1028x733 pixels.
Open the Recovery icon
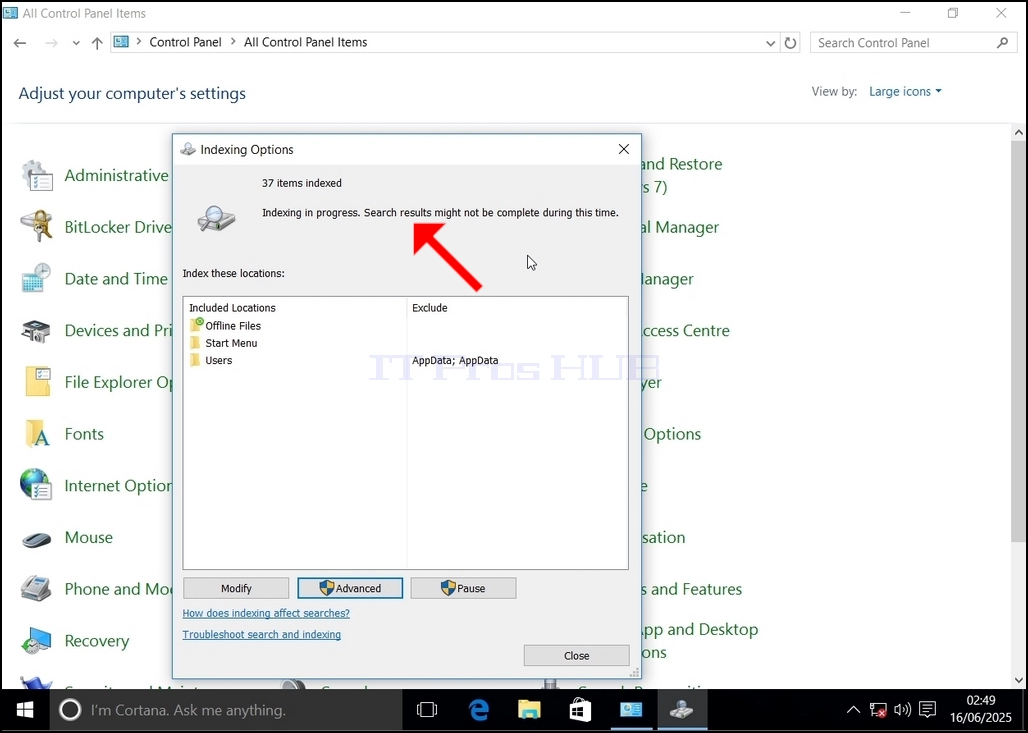pyautogui.click(x=37, y=641)
